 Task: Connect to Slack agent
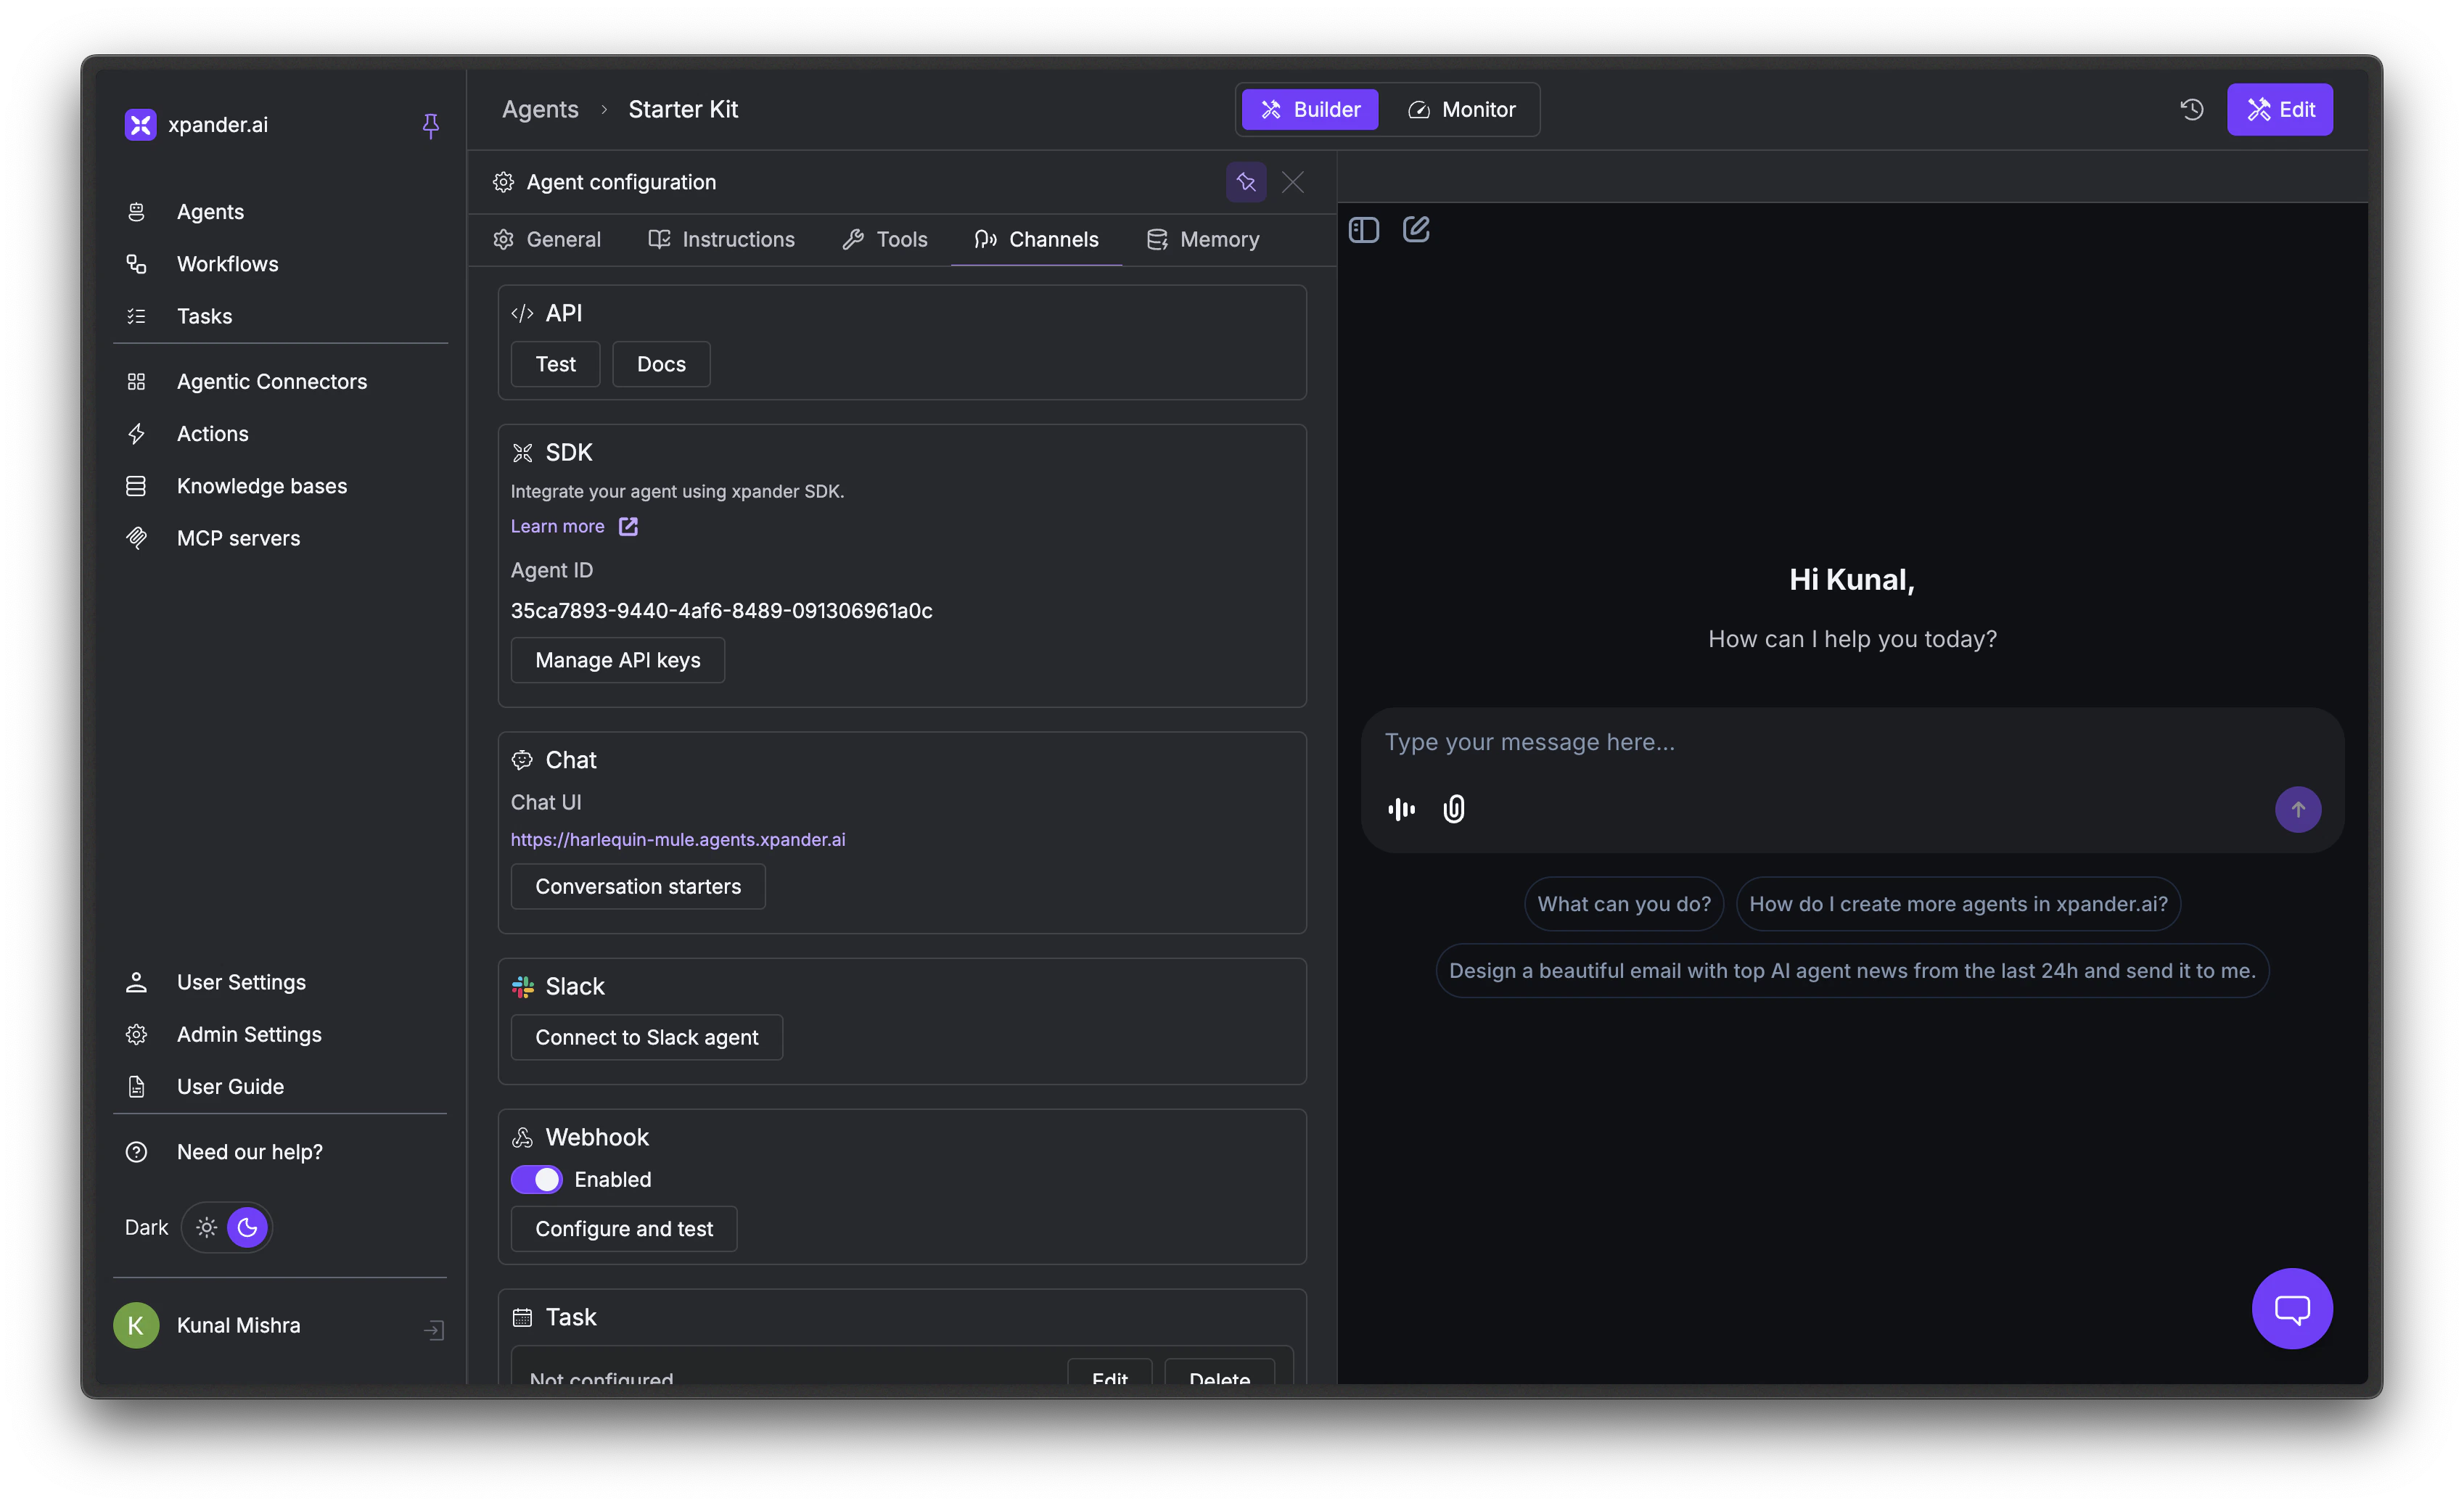tap(646, 1037)
